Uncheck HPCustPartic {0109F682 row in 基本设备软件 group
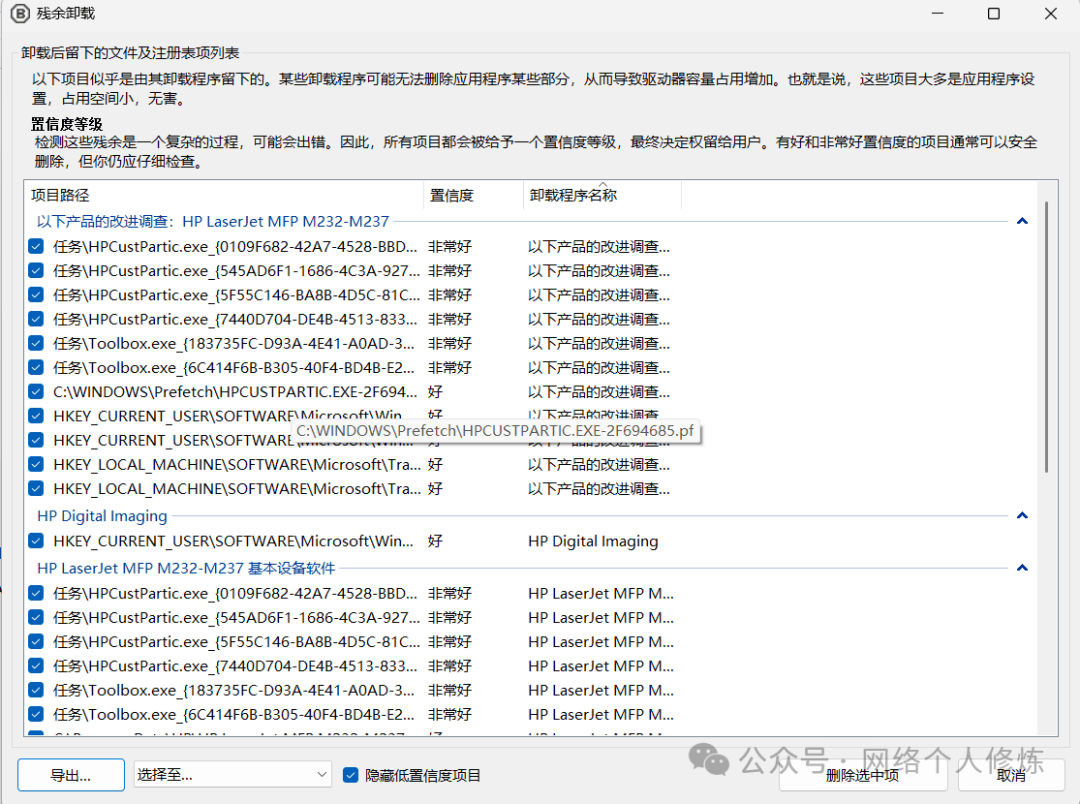Image resolution: width=1080 pixels, height=804 pixels. 37,593
